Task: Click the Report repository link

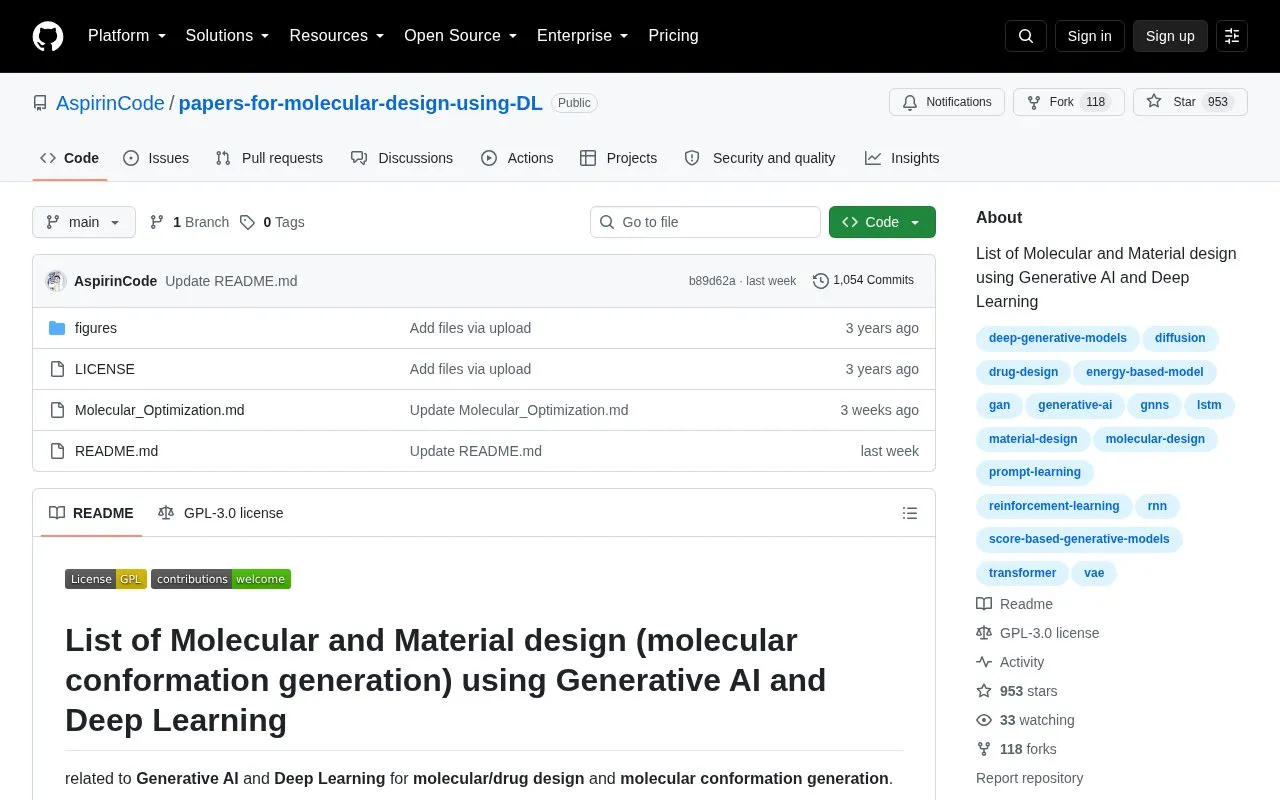Action: pos(1029,778)
